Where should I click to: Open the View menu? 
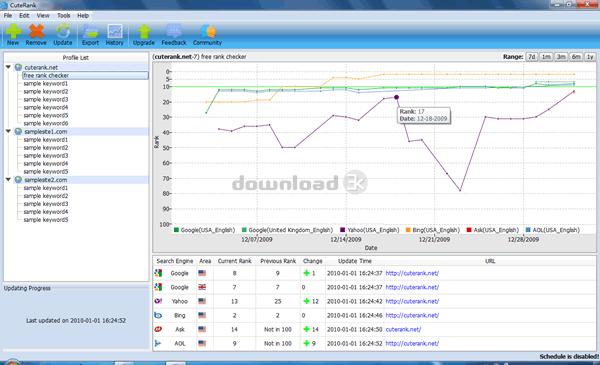[x=43, y=16]
